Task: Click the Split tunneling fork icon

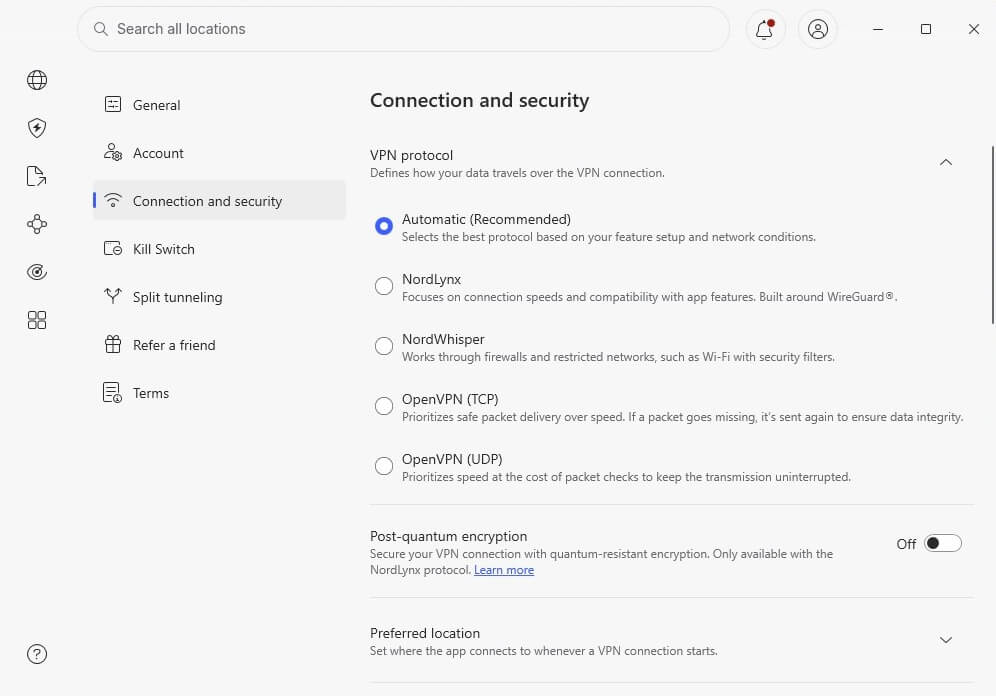Action: (113, 296)
